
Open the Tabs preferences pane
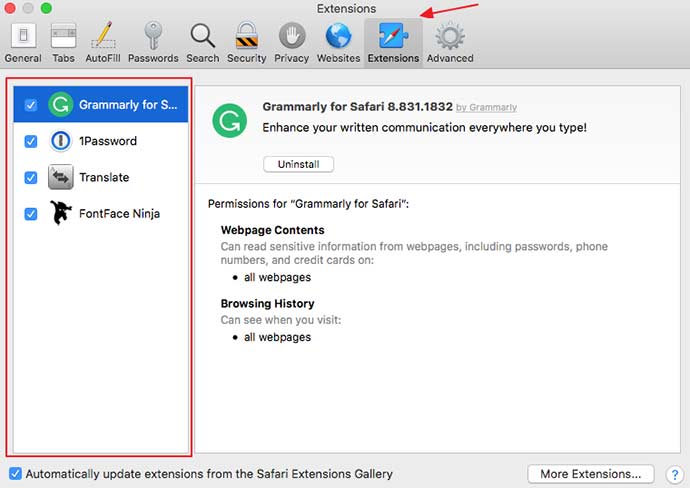point(63,43)
